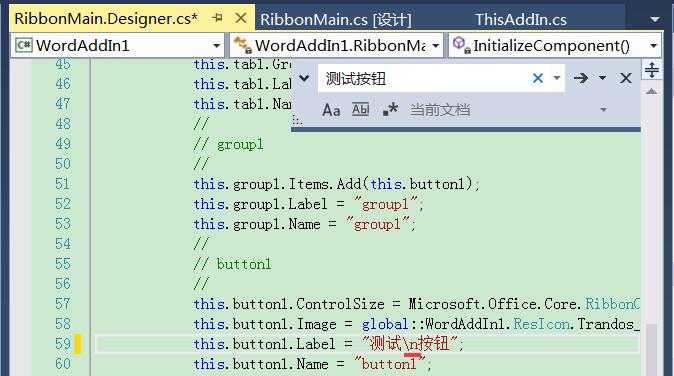
Task: Open the search history dropdown
Action: click(556, 78)
